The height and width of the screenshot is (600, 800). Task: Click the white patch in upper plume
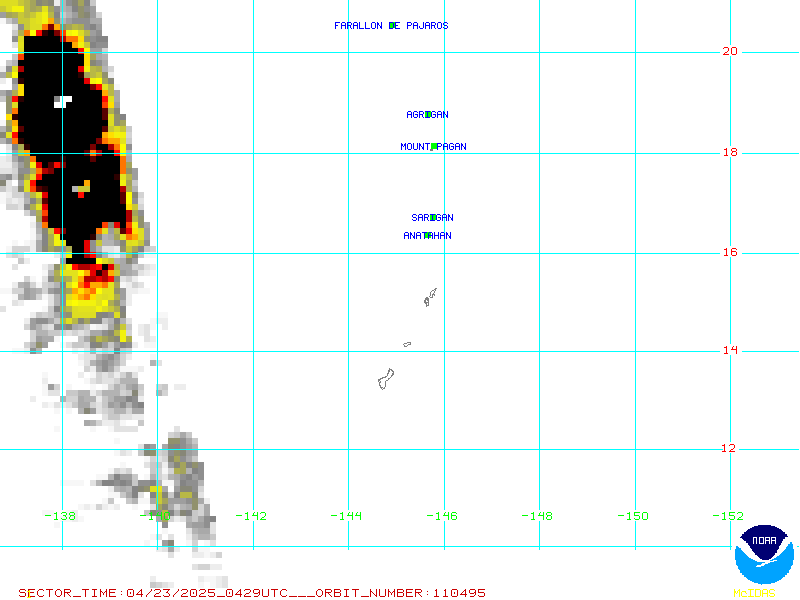[x=63, y=102]
